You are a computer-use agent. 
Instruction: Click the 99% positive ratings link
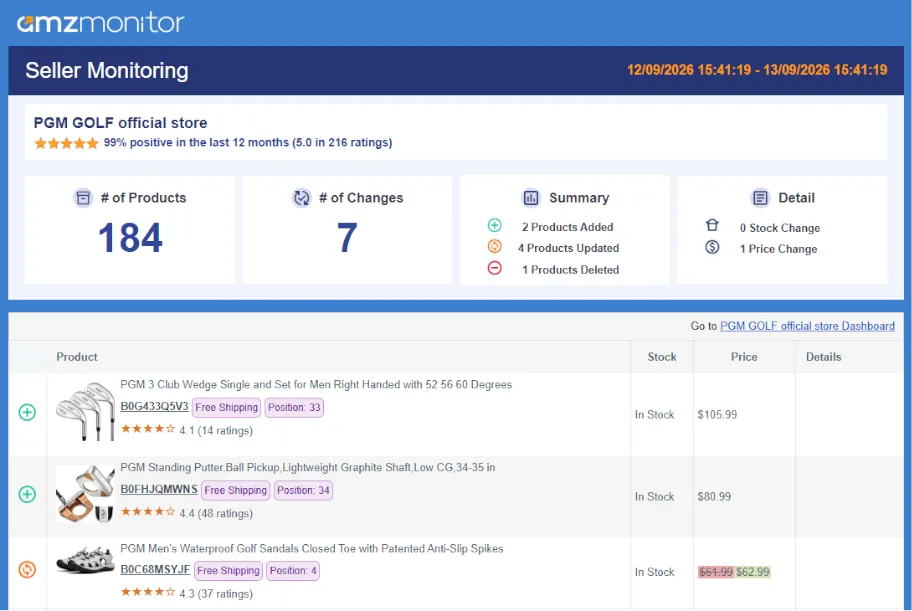point(248,143)
